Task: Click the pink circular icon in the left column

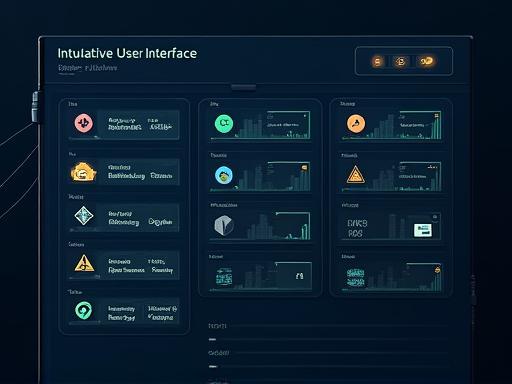Action: coord(83,123)
